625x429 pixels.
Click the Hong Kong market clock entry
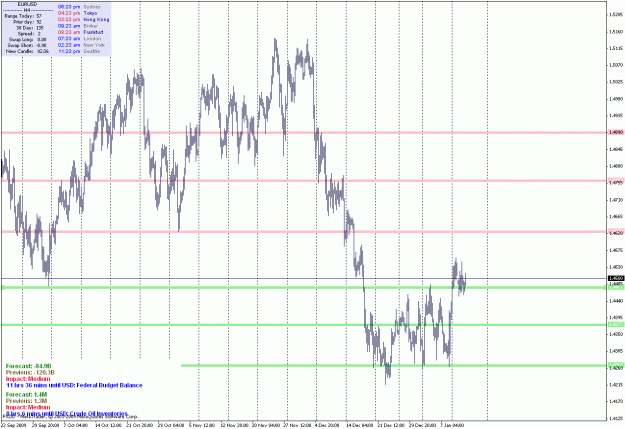tap(83, 19)
